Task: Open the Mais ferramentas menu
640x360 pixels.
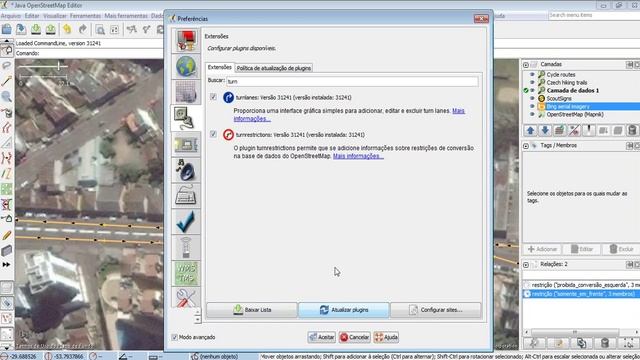Action: point(126,16)
